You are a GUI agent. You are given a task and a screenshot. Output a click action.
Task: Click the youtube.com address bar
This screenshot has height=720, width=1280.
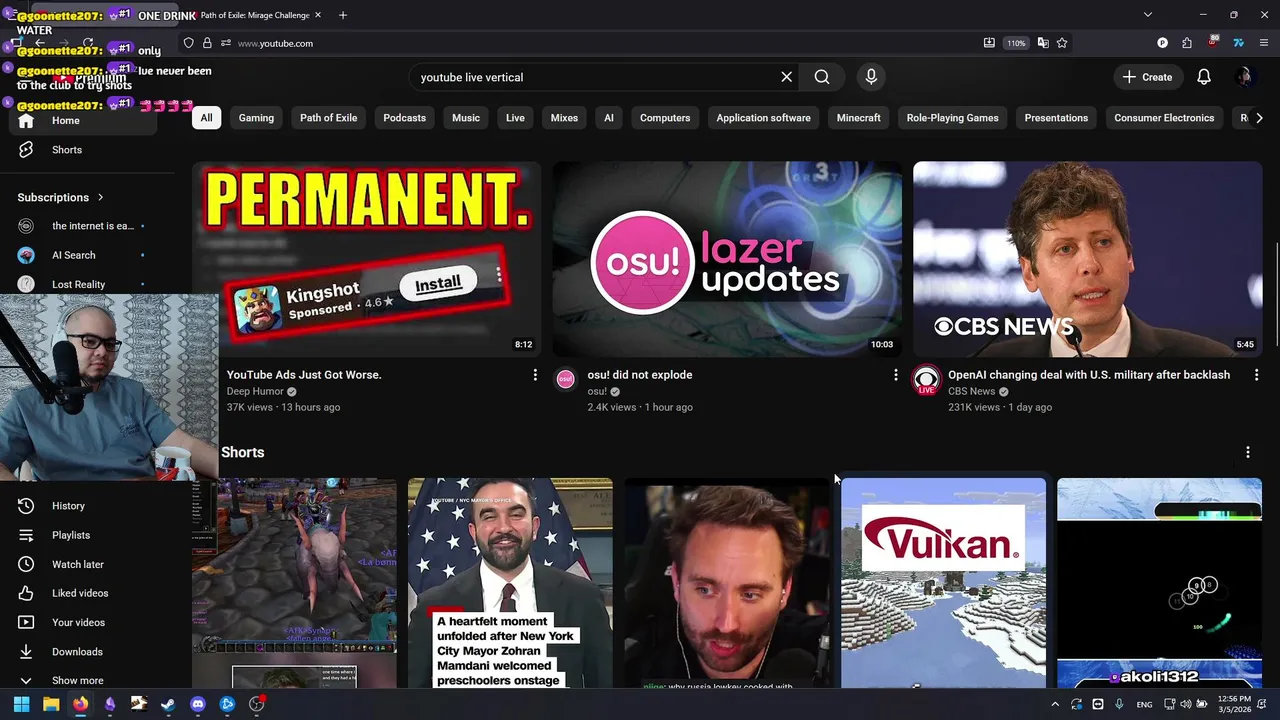[600, 43]
